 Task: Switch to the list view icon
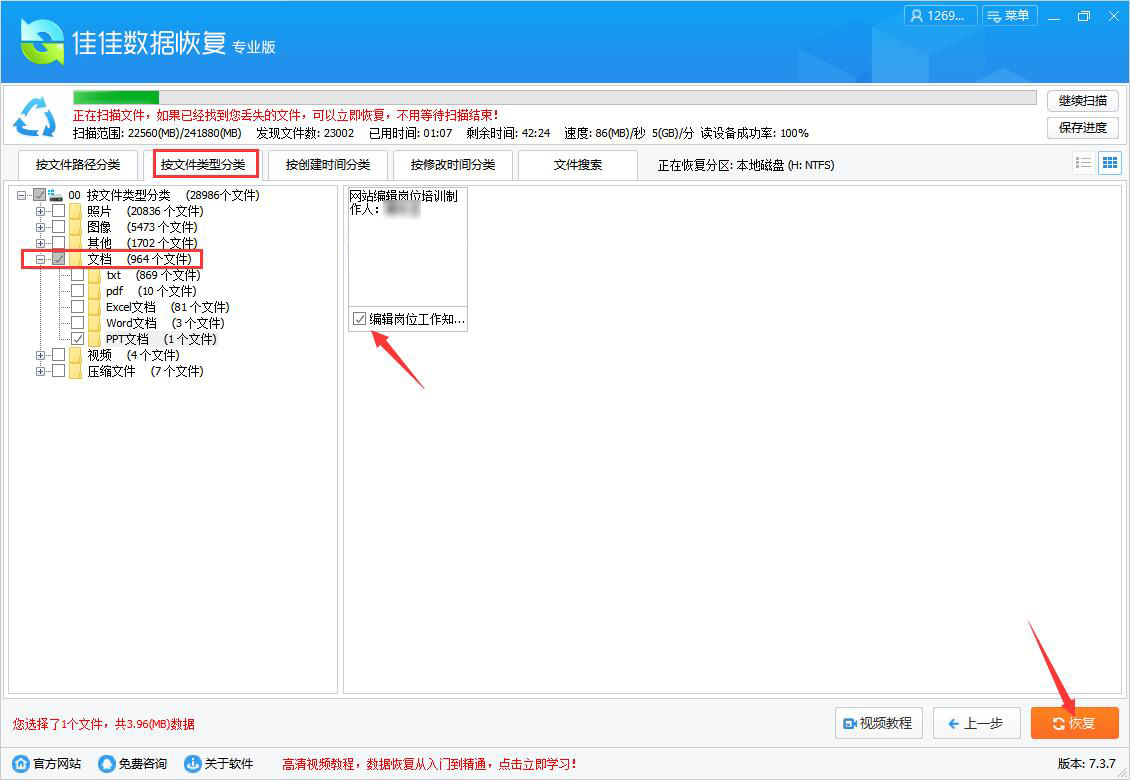1084,163
